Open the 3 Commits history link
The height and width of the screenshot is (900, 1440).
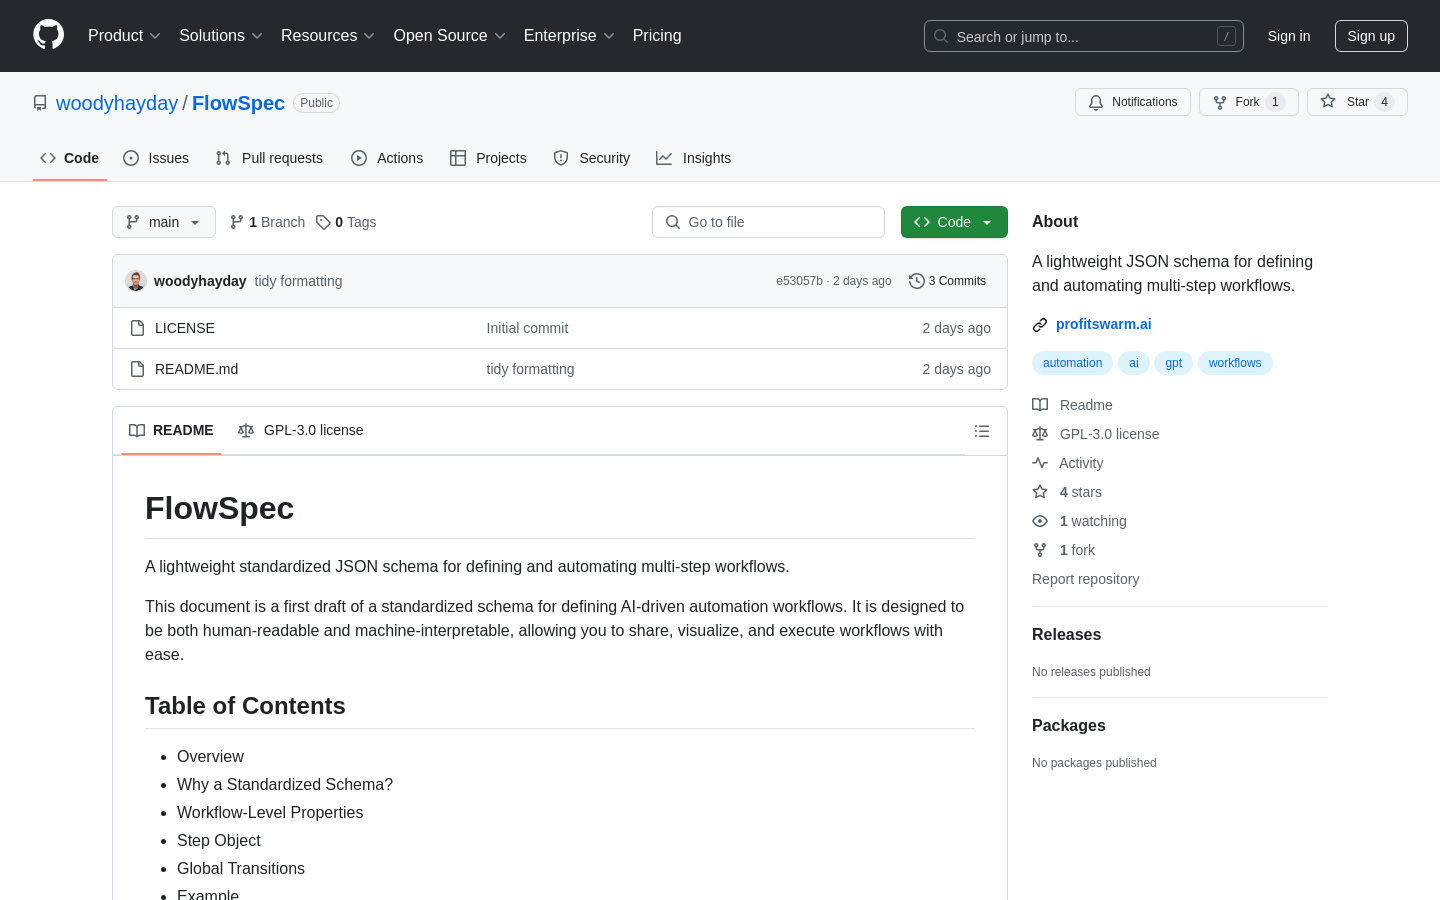point(947,281)
